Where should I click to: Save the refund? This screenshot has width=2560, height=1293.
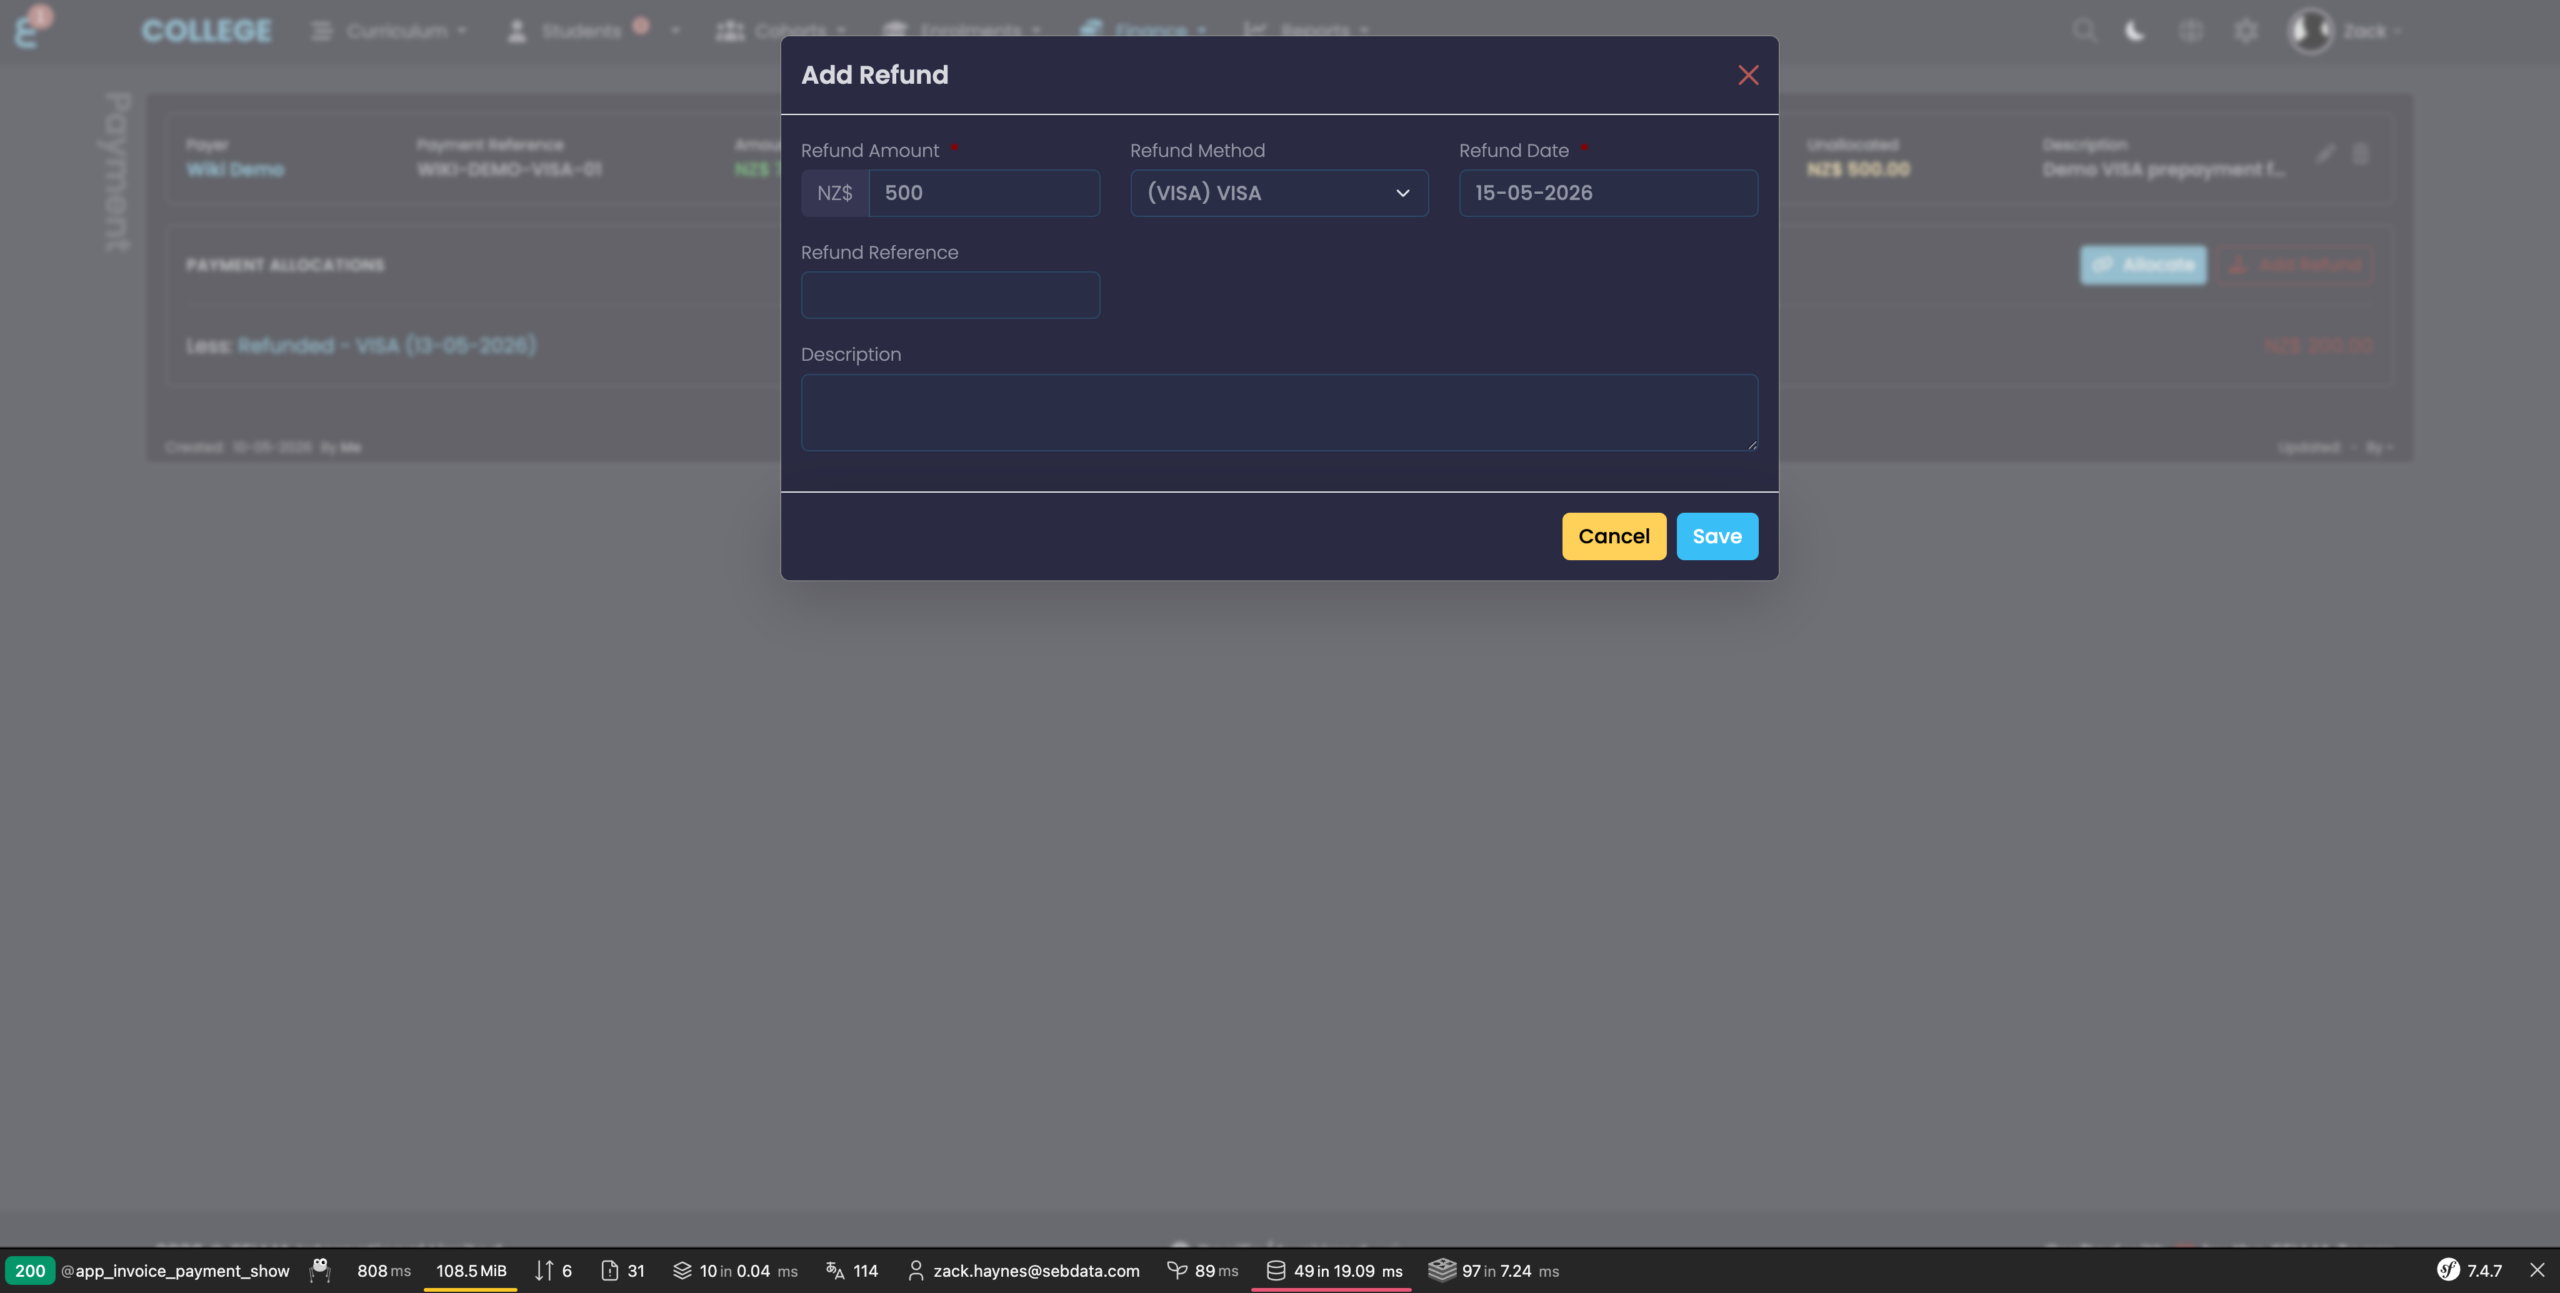[1717, 536]
